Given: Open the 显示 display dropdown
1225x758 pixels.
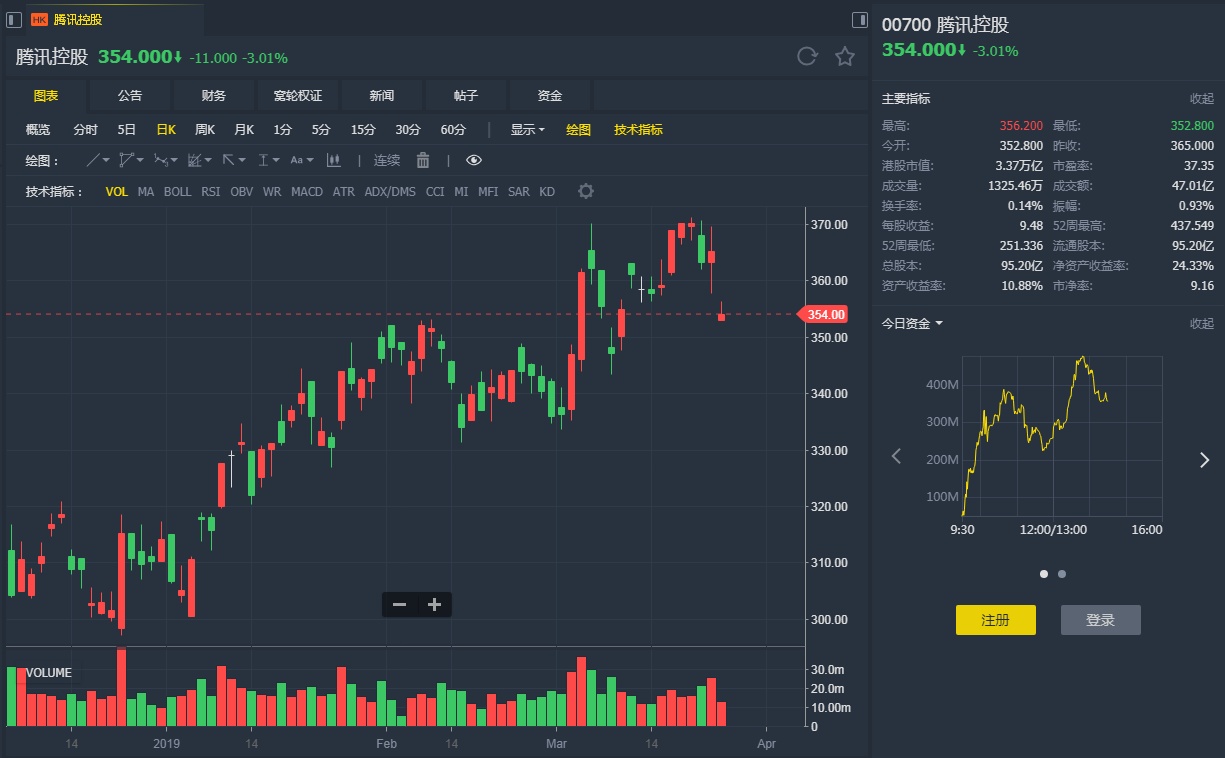Looking at the screenshot, I should click(527, 129).
